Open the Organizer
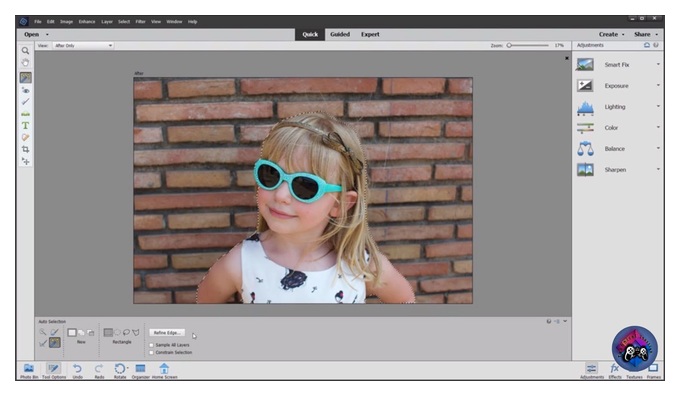Image resolution: width=680 pixels, height=396 pixels. click(x=140, y=371)
